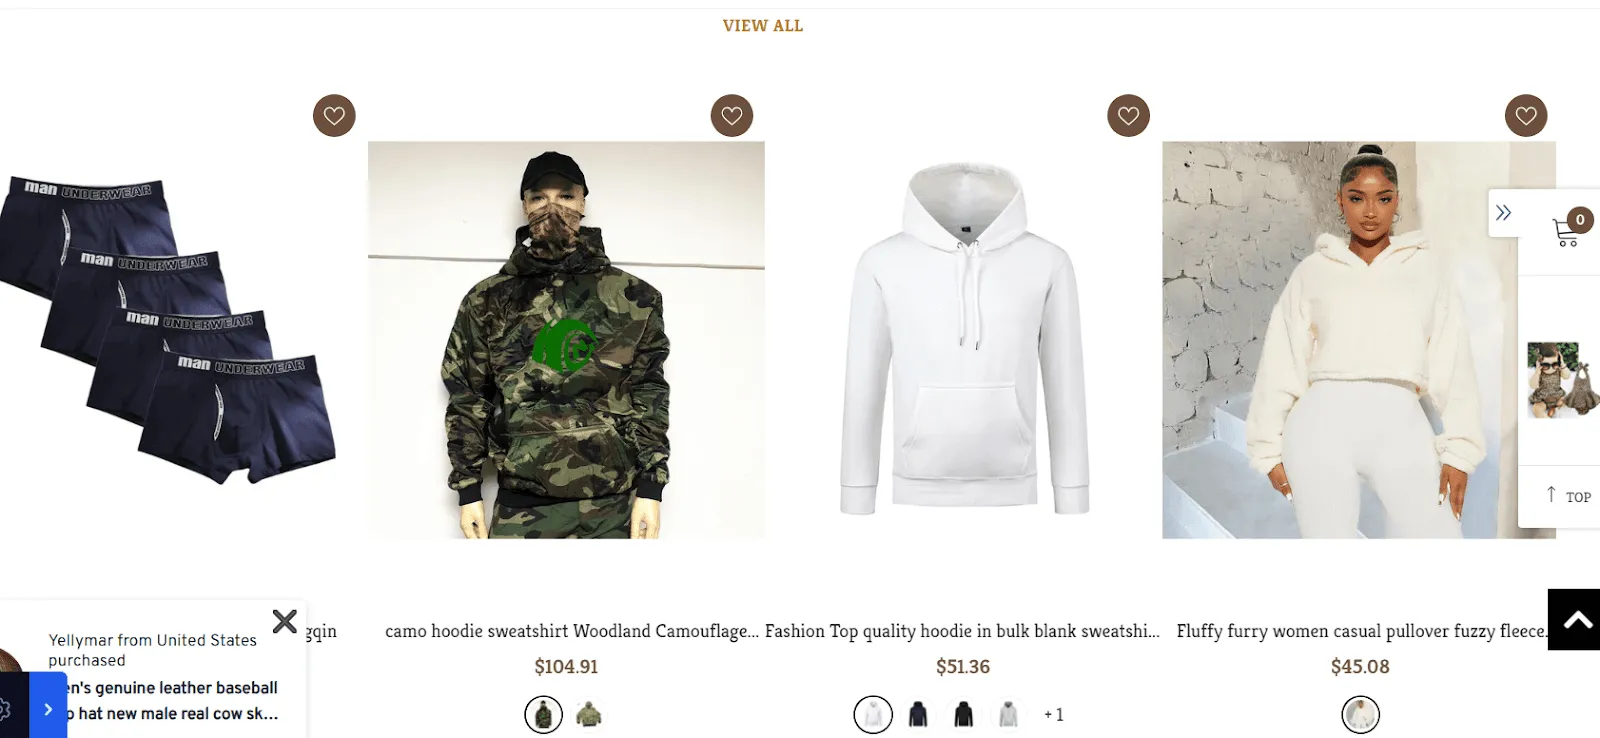
Task: Select the white hoodie color option
Action: [x=873, y=714]
